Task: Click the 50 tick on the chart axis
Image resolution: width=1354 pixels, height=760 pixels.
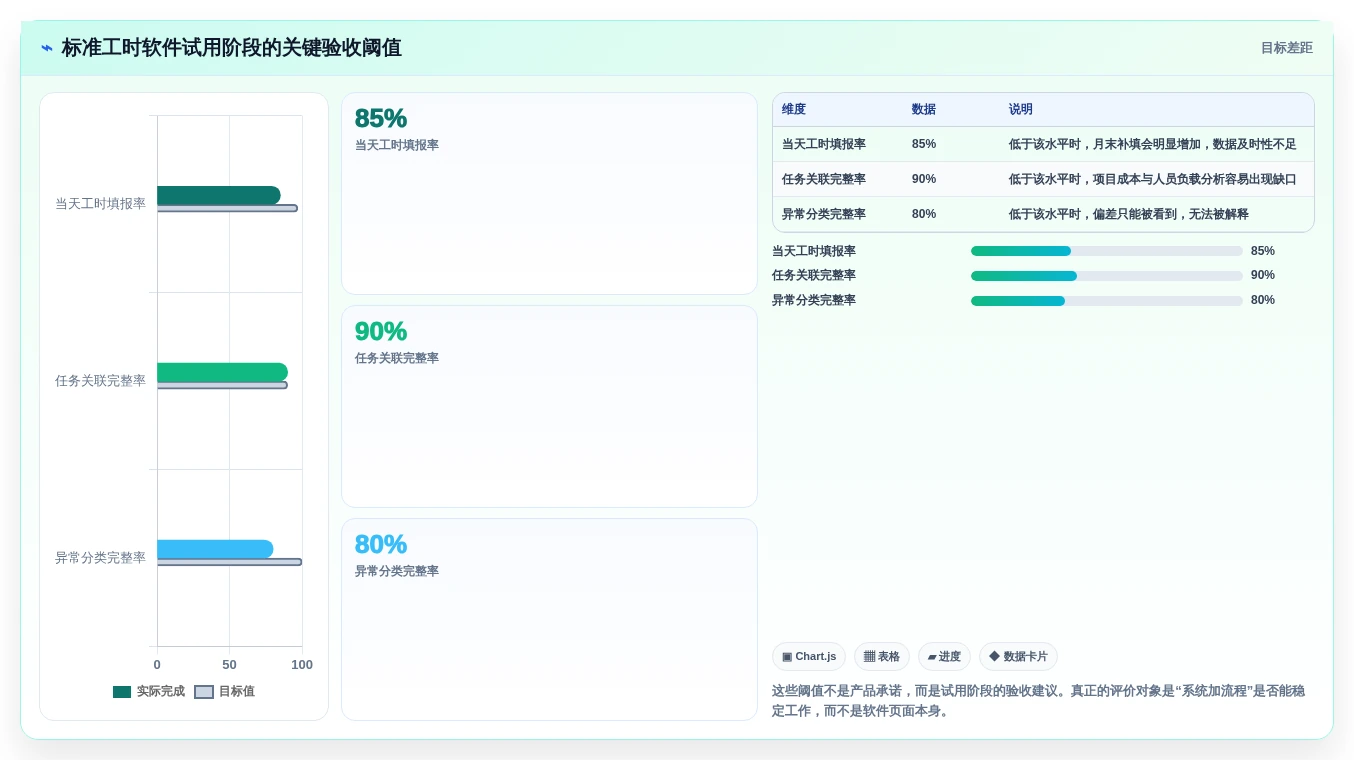Action: [230, 665]
